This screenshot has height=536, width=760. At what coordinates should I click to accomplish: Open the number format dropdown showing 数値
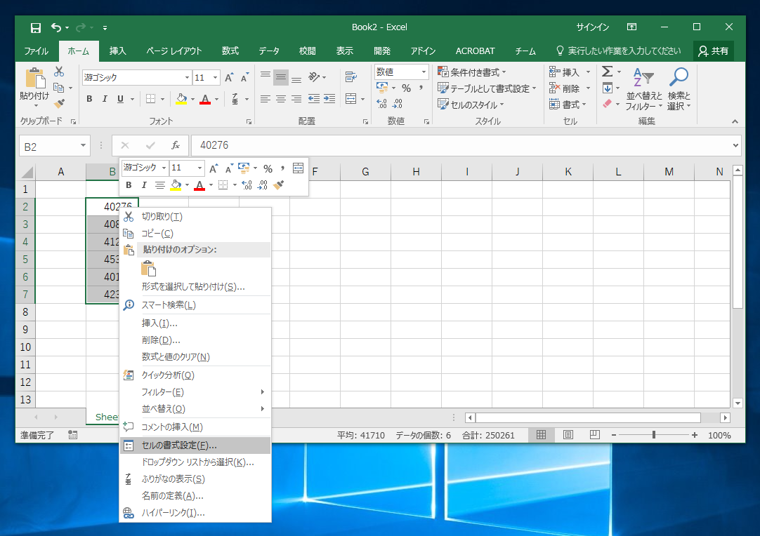click(x=424, y=72)
